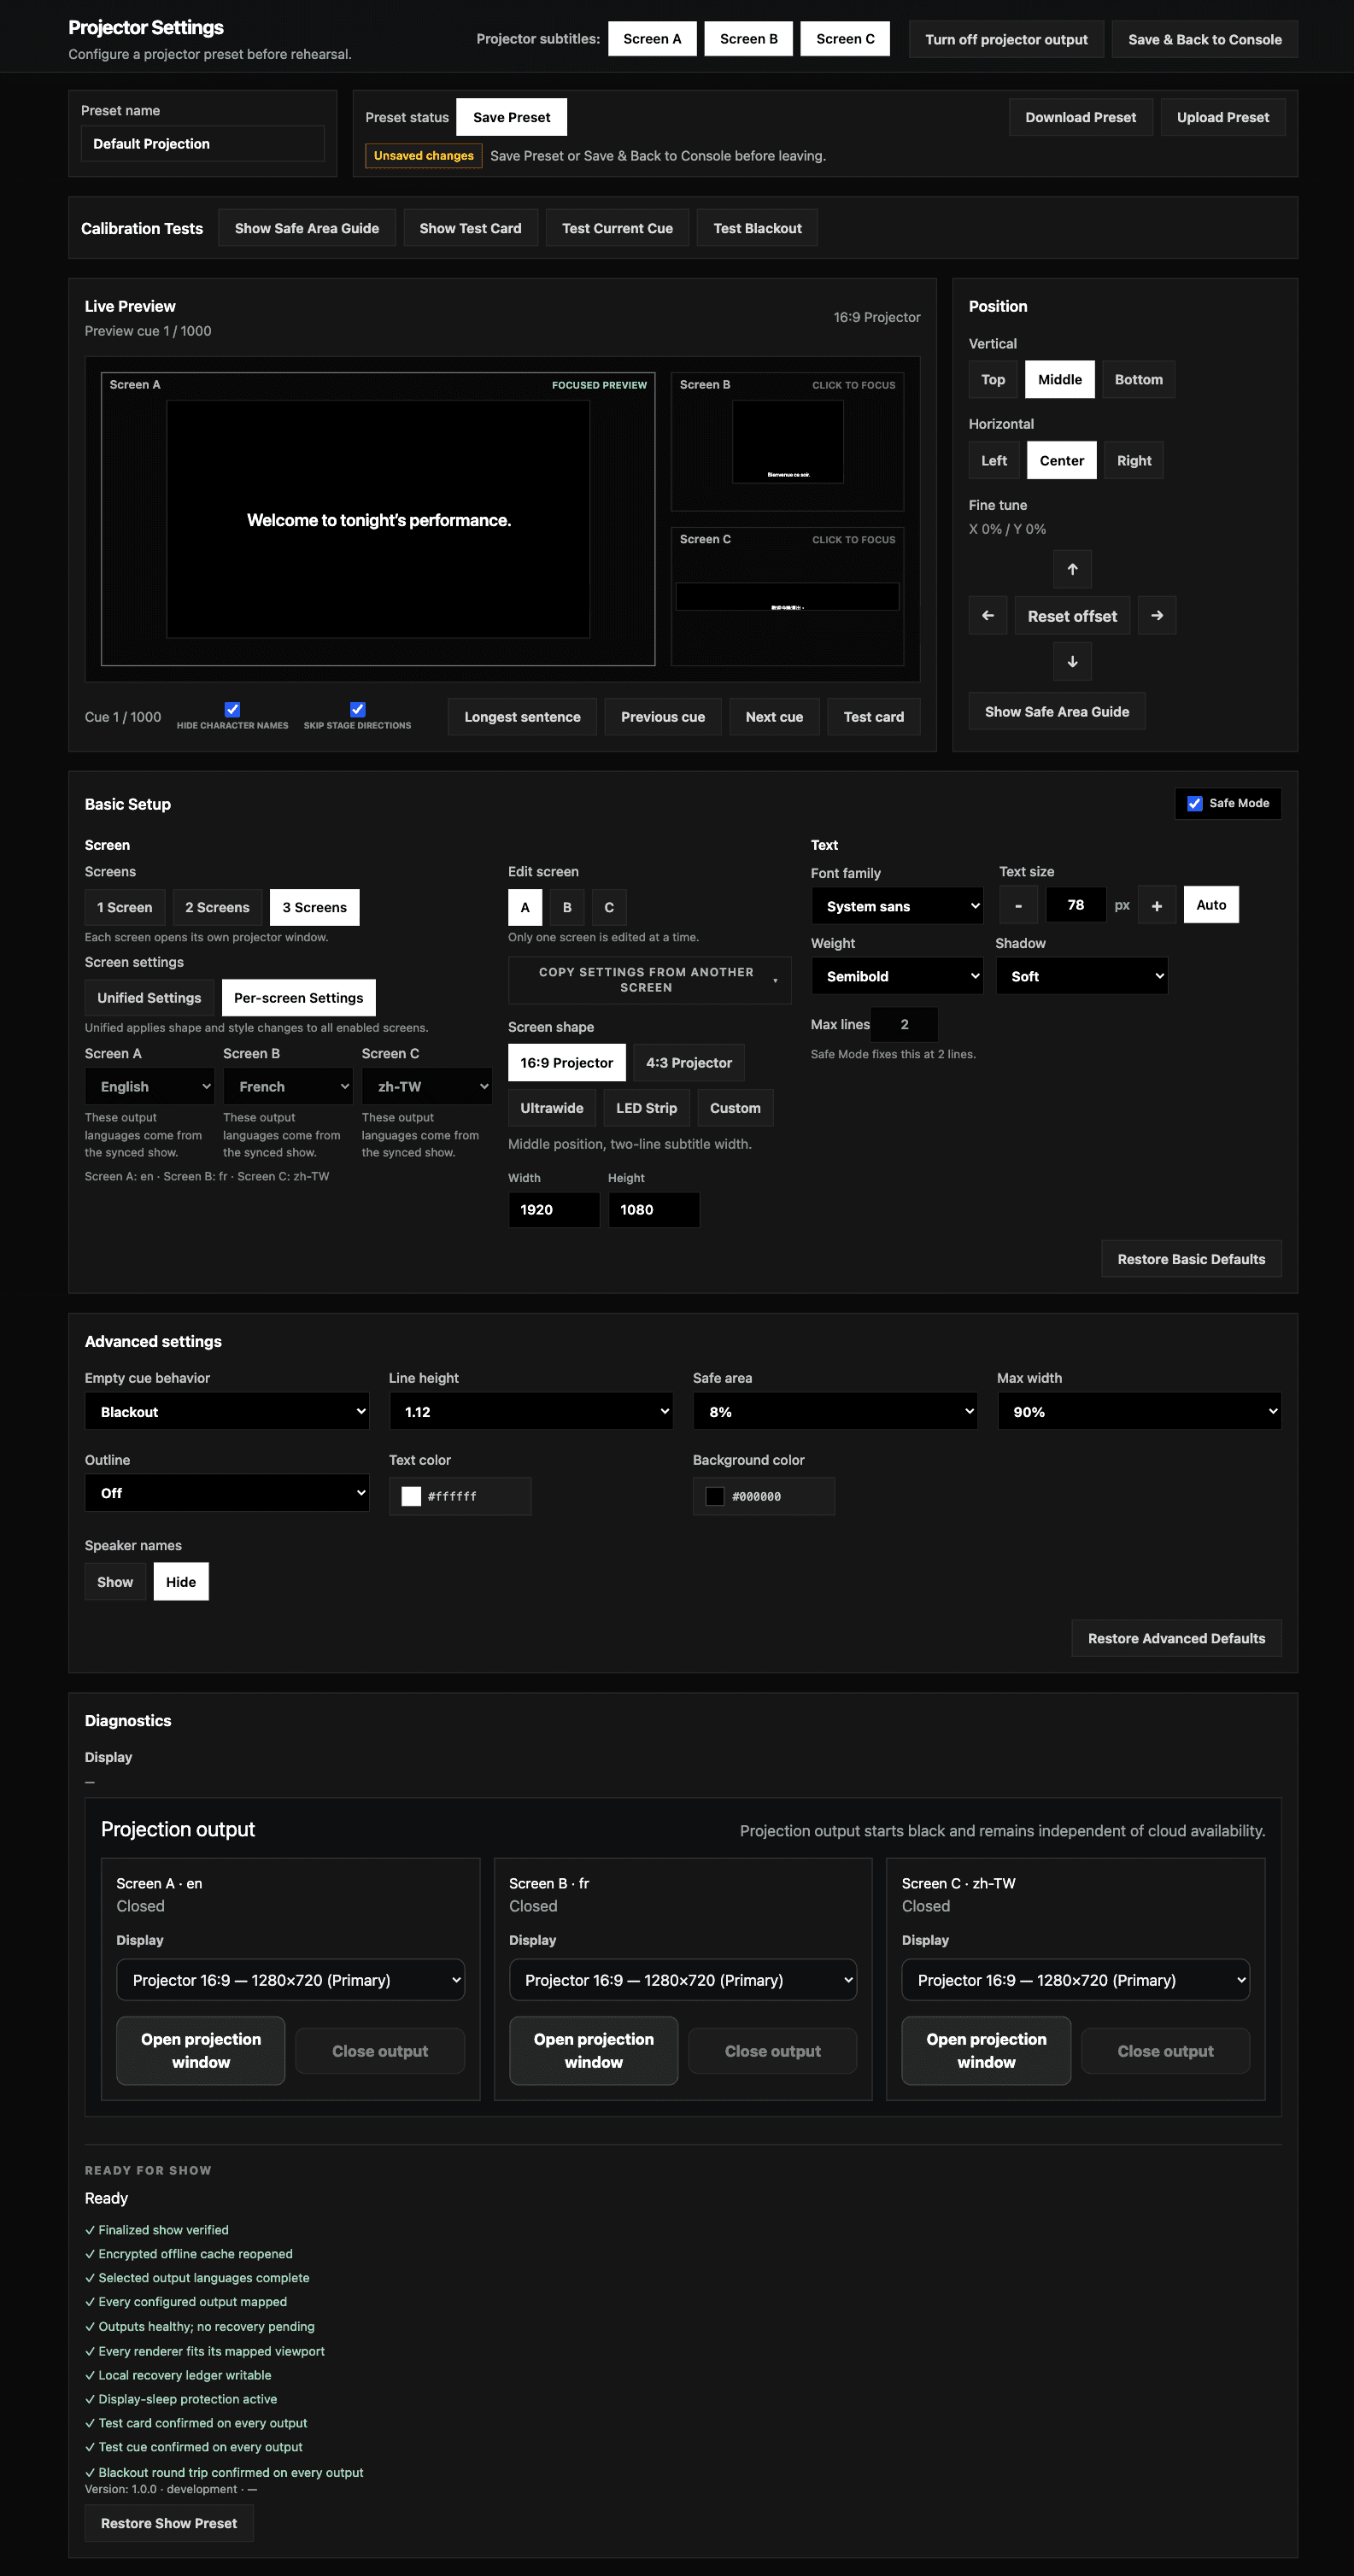
Task: Open the Font family dropdown
Action: coord(897,906)
